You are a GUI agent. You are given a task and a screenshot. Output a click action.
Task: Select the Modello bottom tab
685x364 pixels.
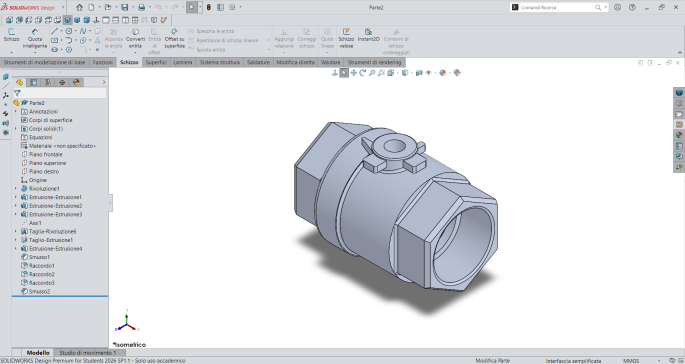pos(38,352)
